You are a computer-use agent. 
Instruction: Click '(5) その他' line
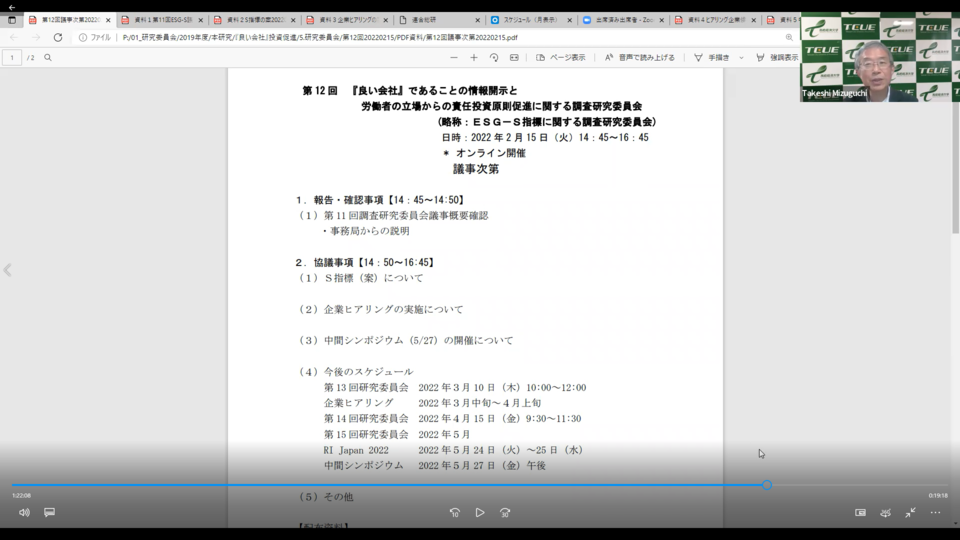pos(326,497)
